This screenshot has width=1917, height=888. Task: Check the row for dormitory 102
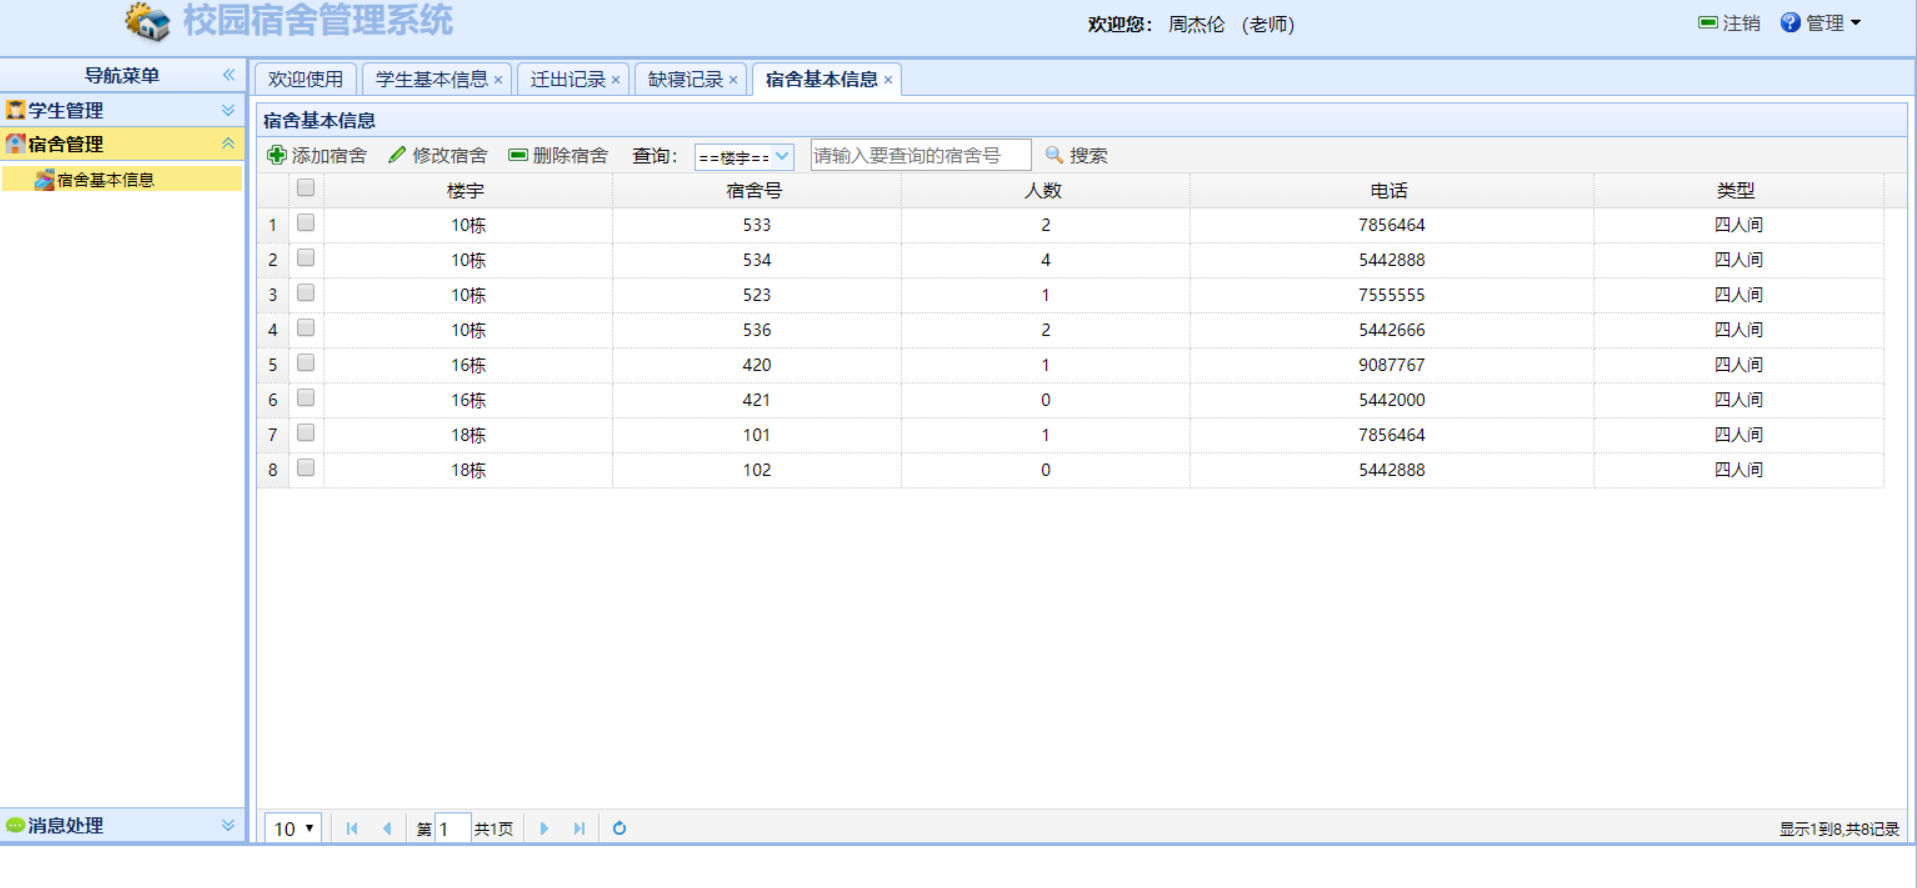click(x=306, y=468)
